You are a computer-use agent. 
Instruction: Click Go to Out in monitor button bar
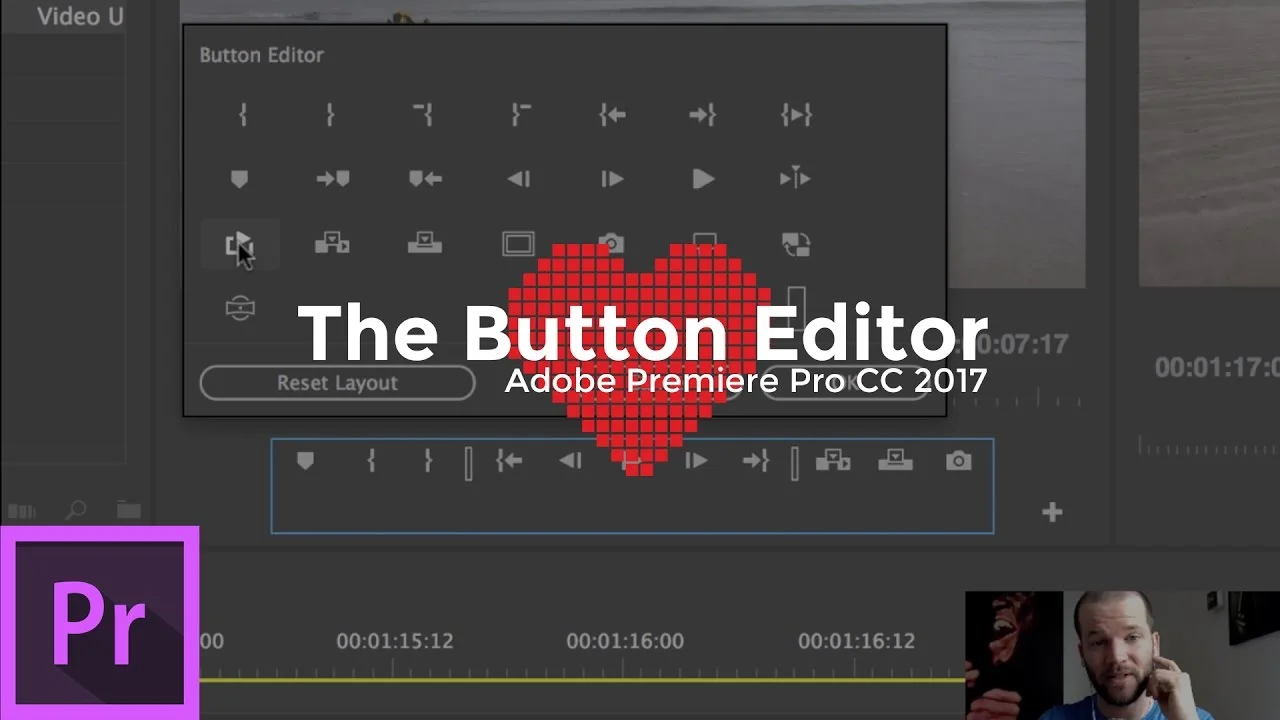[x=756, y=460]
